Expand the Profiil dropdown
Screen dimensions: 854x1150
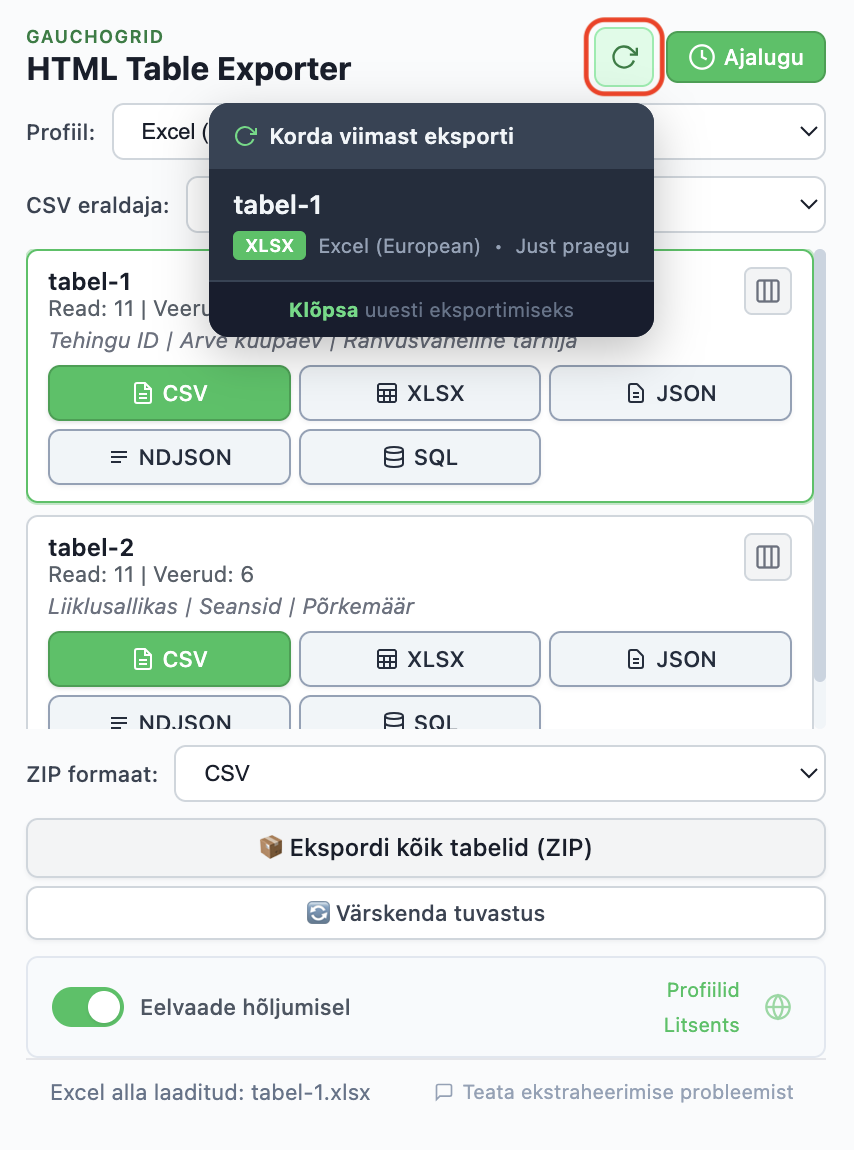point(740,131)
